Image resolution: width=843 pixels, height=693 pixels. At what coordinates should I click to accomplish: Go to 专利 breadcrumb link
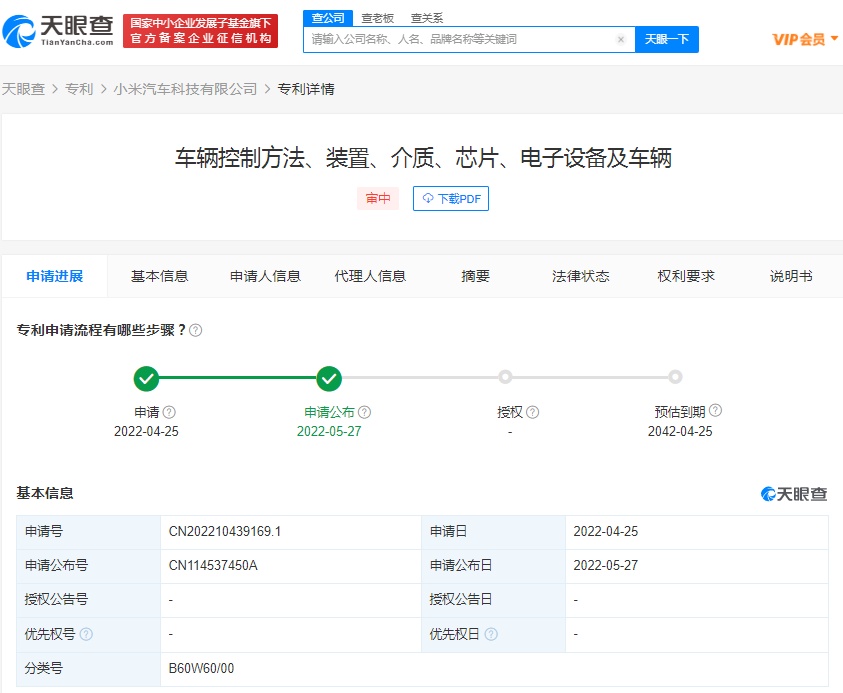tap(79, 89)
